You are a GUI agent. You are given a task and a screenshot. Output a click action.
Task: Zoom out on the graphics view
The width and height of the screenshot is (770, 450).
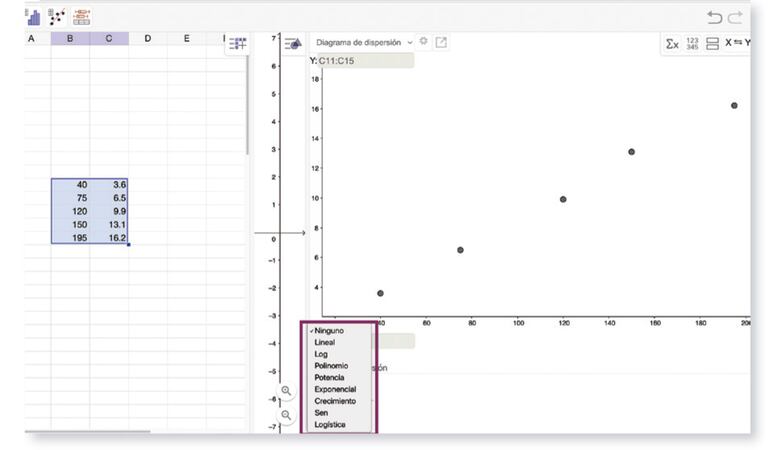[286, 415]
